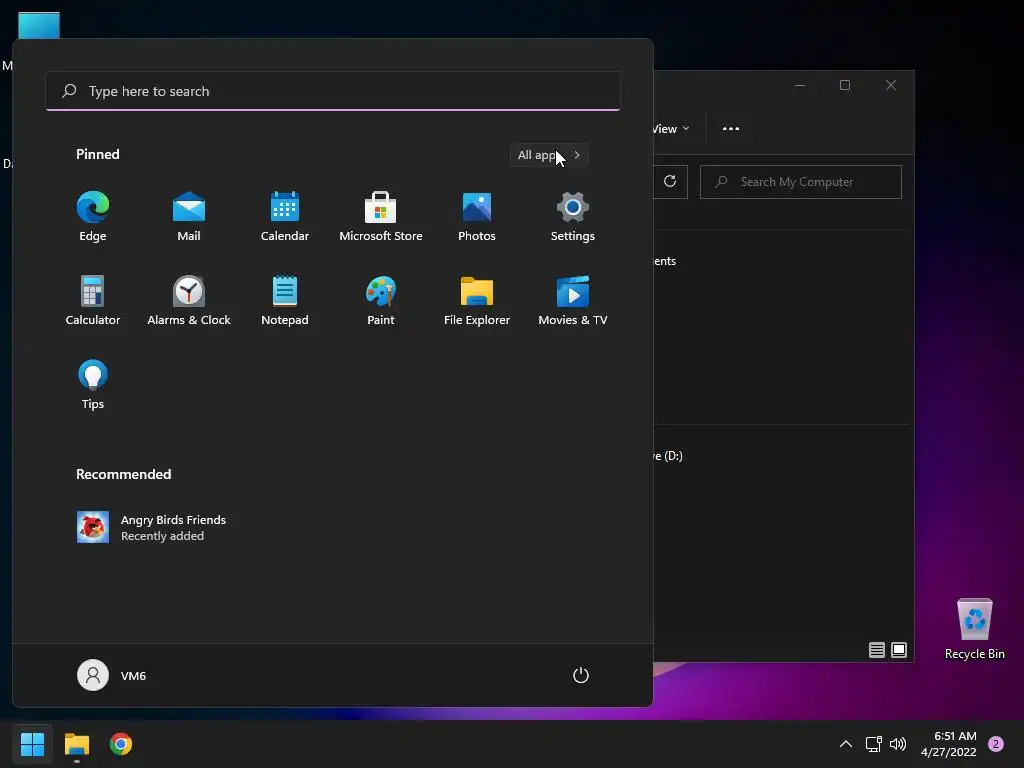Switch File Explorer to details view

(x=876, y=650)
